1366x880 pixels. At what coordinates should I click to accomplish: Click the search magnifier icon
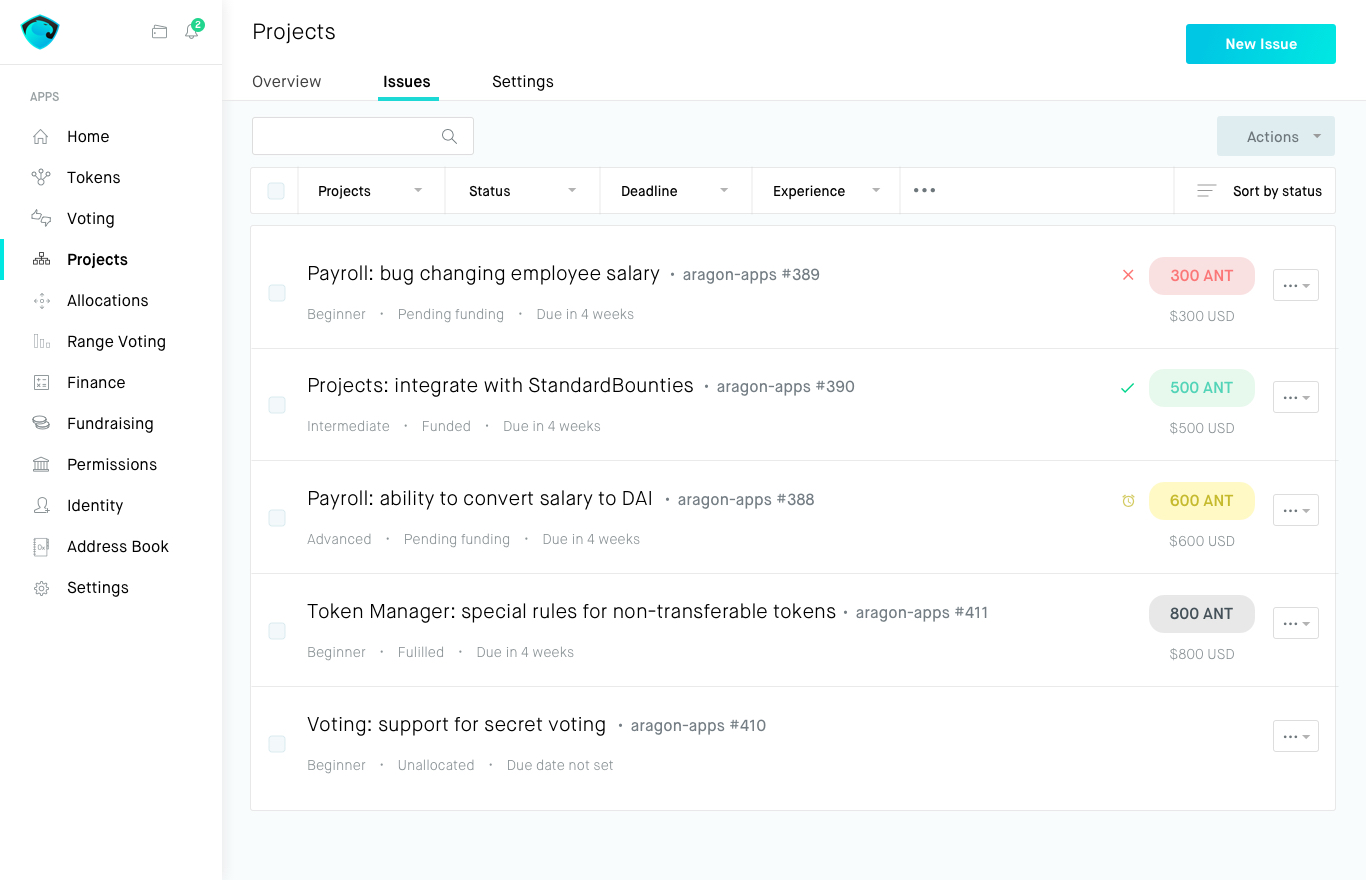coord(449,136)
